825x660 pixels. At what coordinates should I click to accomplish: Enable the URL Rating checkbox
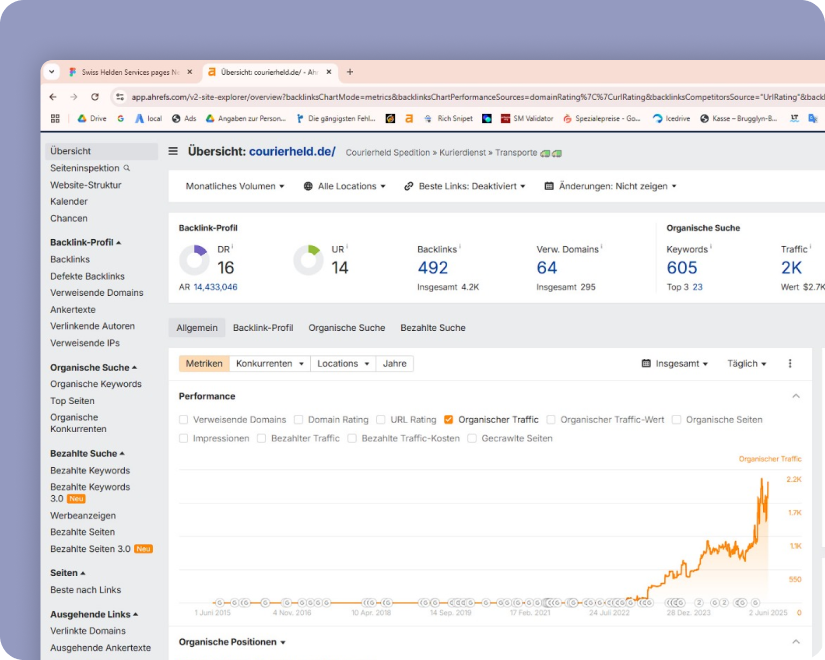tap(381, 419)
